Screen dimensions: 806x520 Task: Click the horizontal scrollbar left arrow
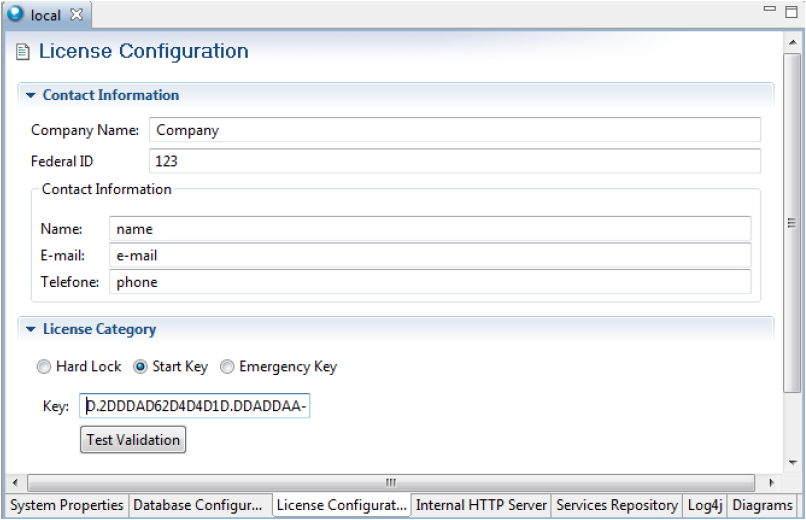[x=15, y=483]
